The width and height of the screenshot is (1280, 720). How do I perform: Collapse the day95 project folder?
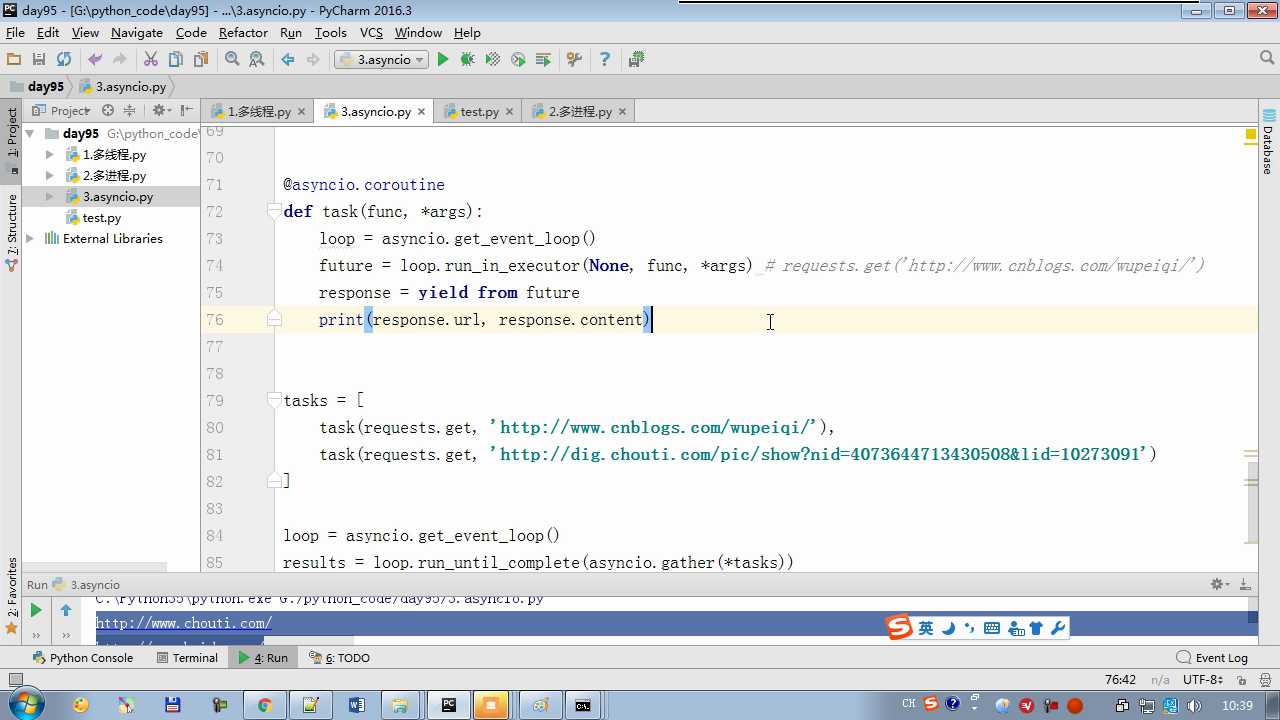pyautogui.click(x=30, y=133)
